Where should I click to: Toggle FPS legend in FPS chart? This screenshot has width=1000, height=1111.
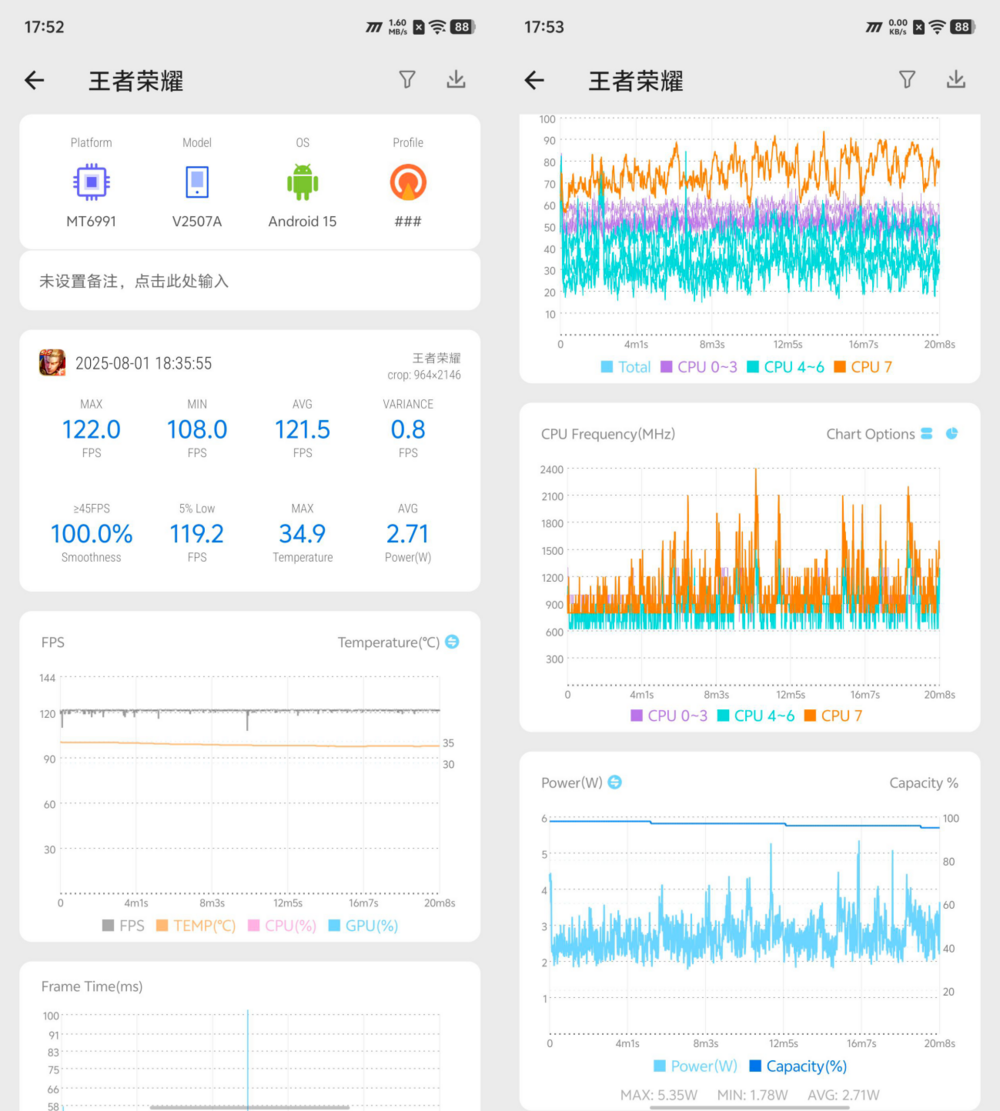click(123, 925)
